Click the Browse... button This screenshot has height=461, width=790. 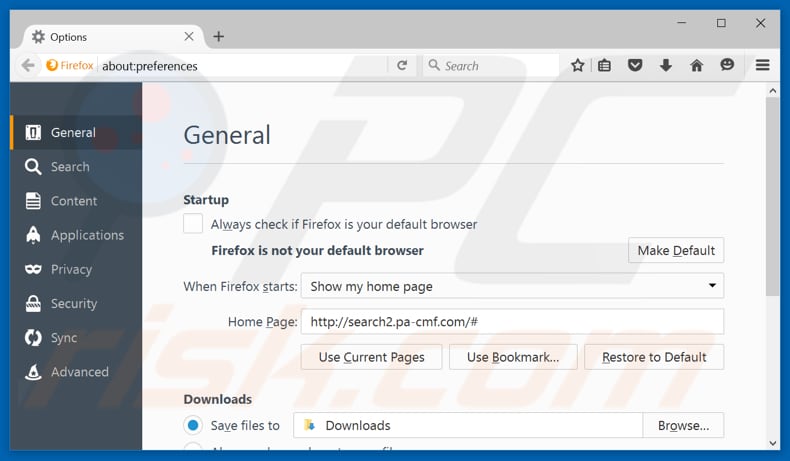click(683, 426)
